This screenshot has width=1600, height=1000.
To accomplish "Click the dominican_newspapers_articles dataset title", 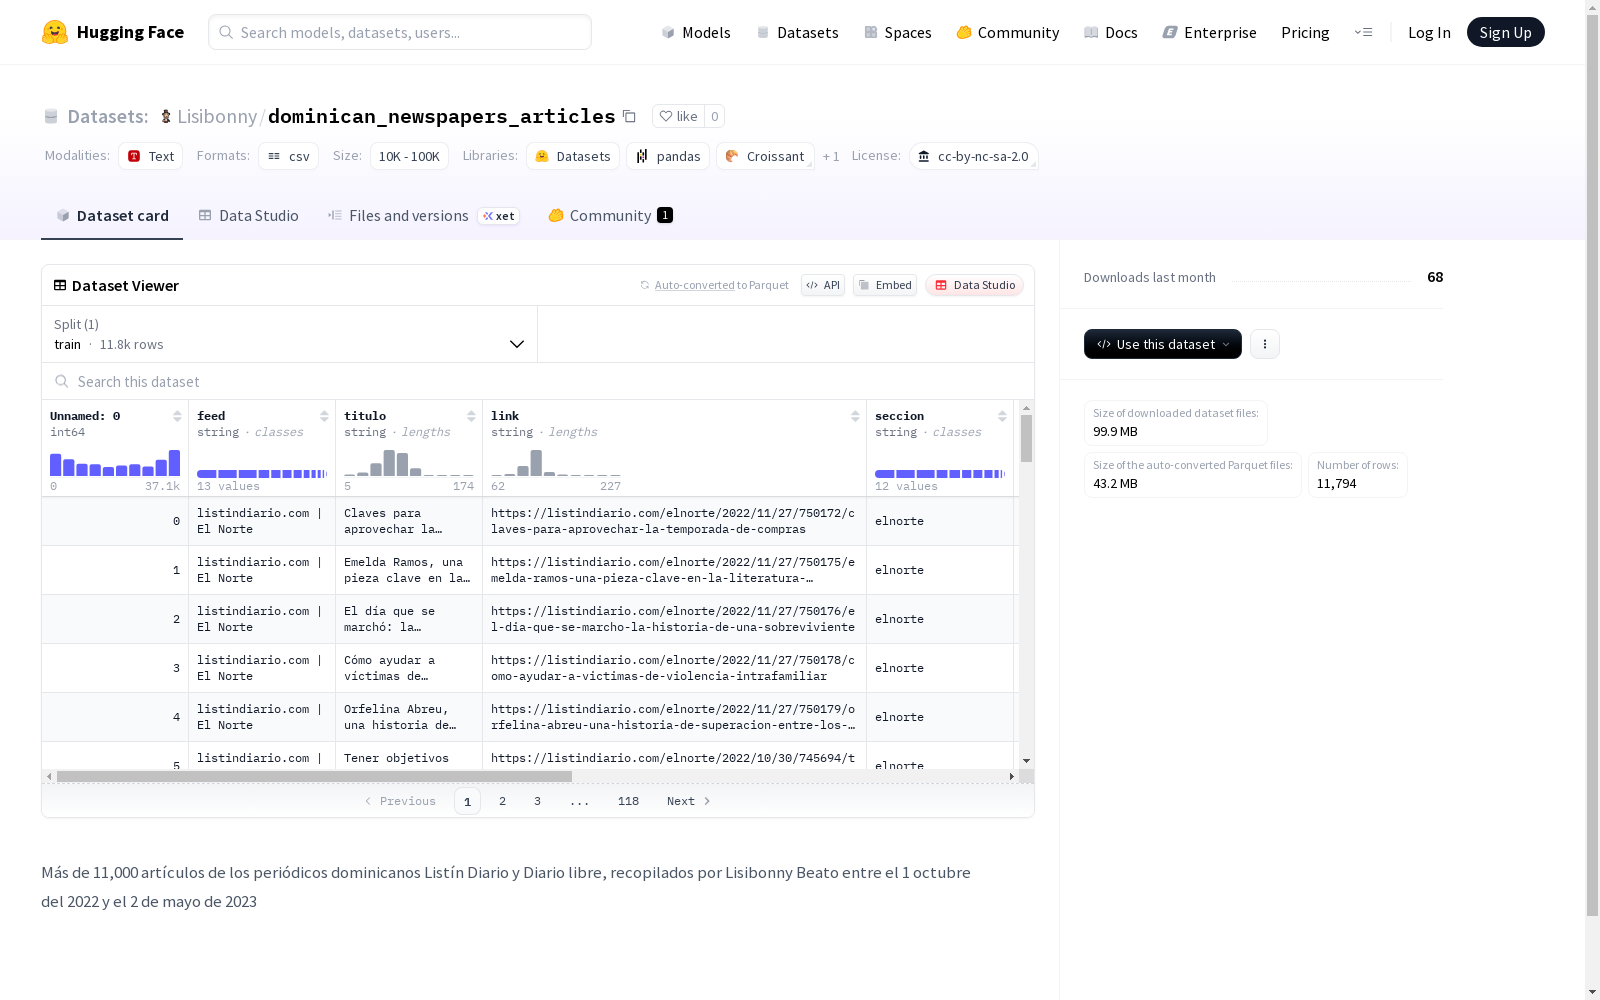I will coord(441,116).
